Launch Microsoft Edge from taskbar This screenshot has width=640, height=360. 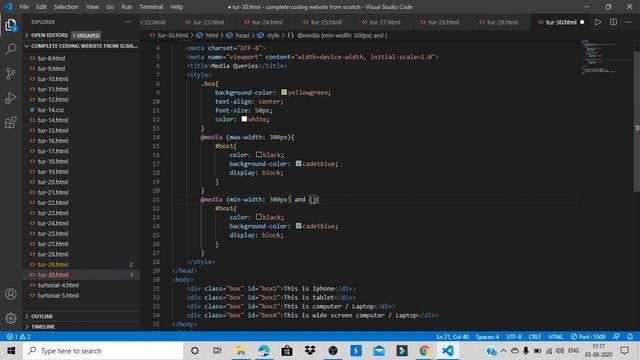[x=264, y=351]
